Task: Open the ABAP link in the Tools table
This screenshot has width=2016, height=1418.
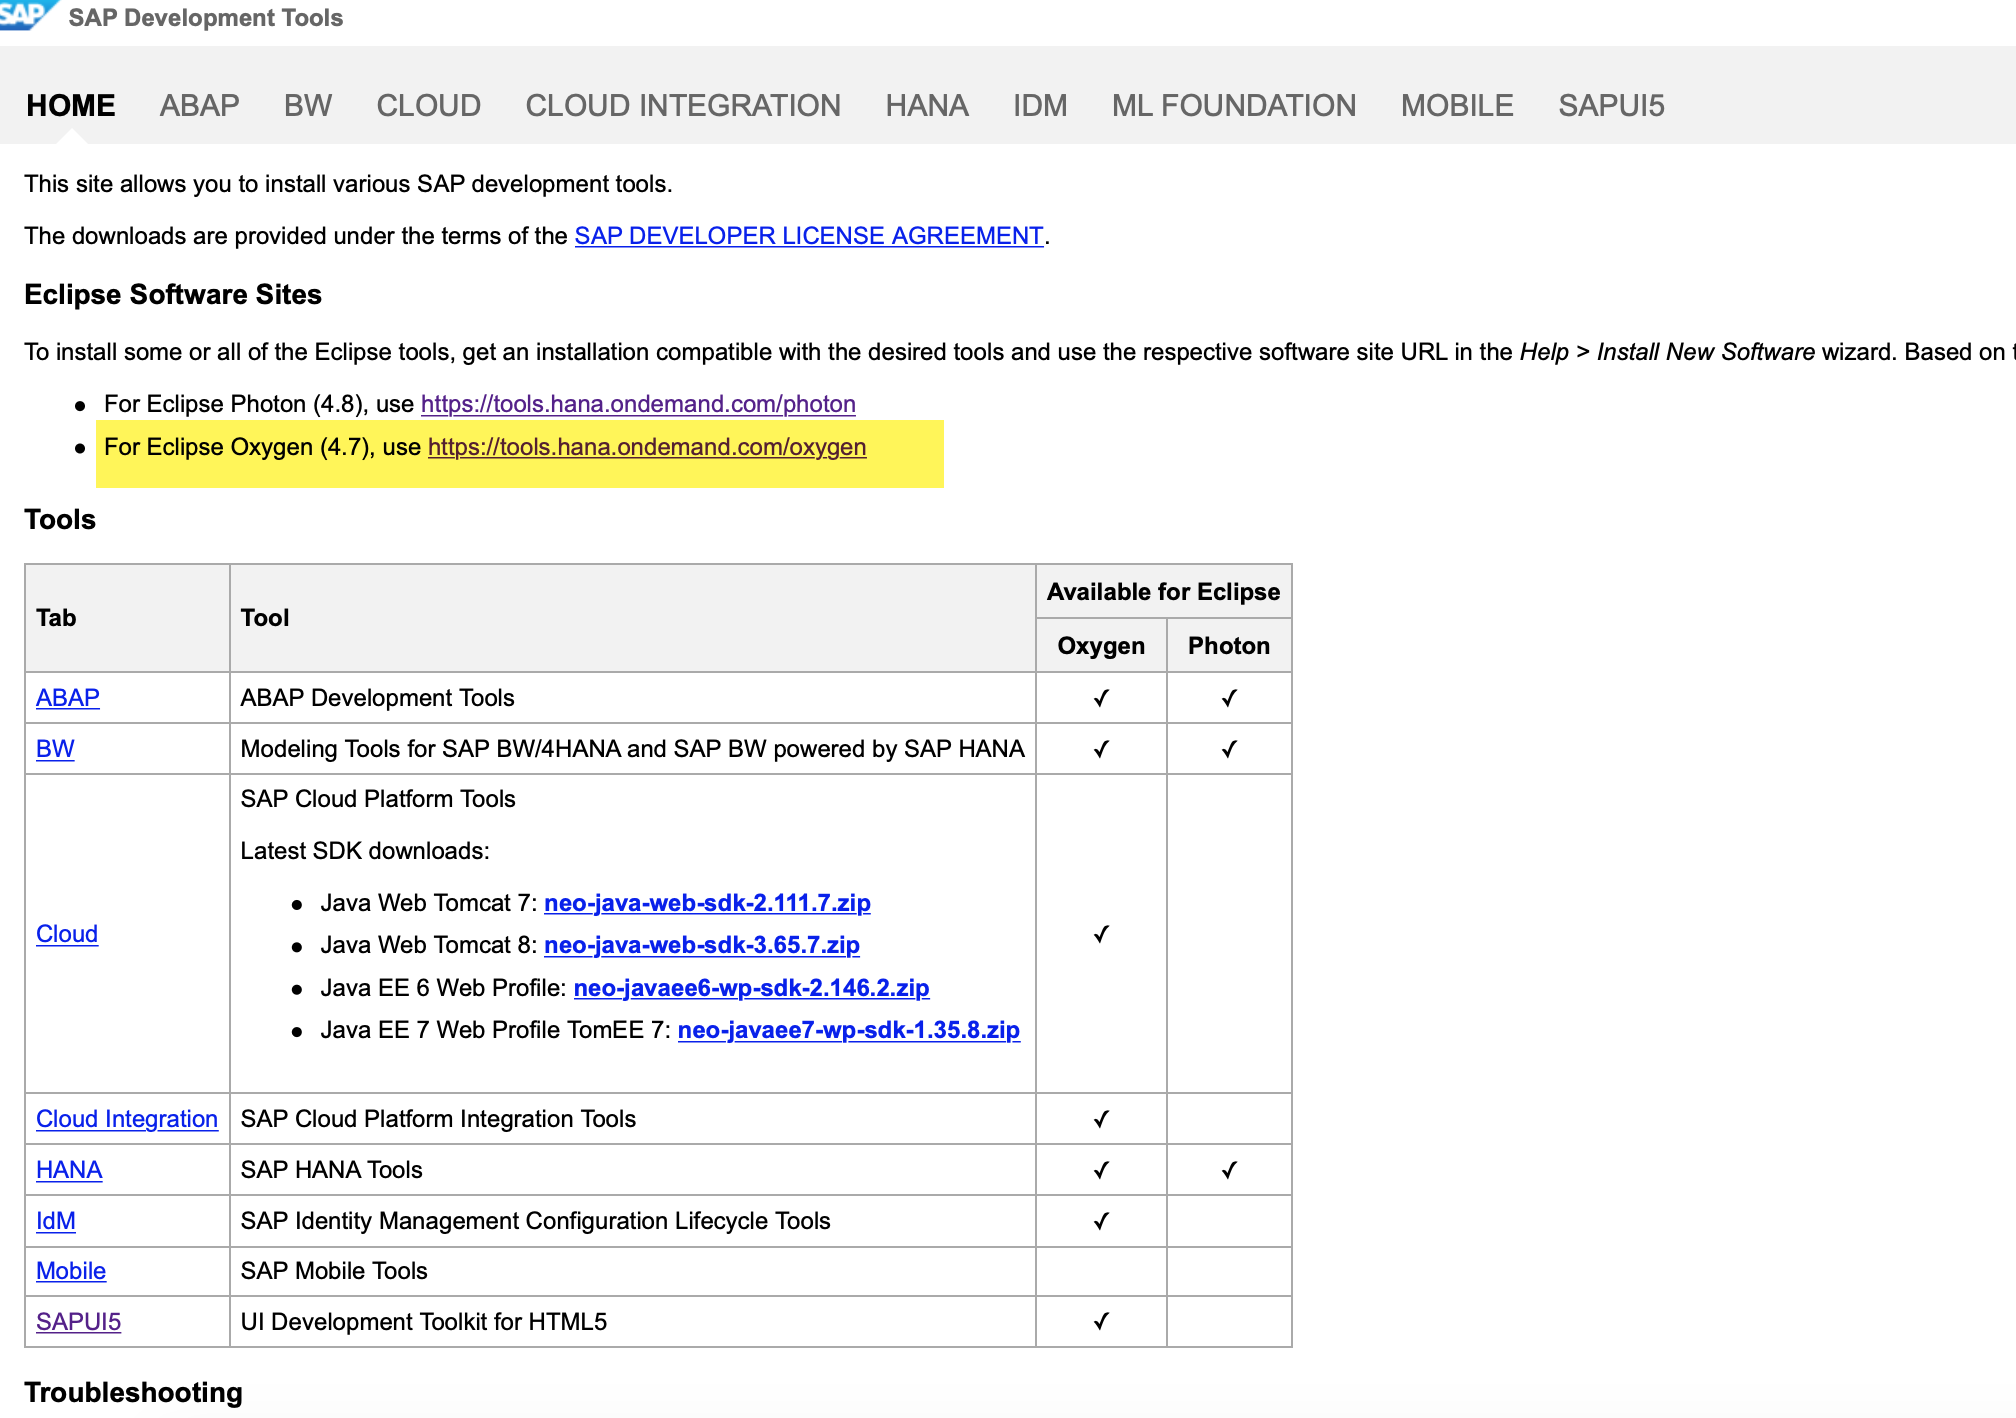Action: [68, 698]
